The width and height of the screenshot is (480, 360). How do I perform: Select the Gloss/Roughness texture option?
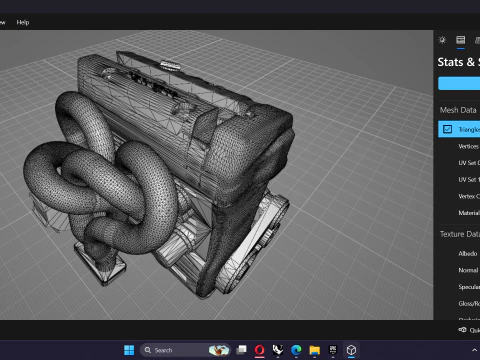coord(459,304)
